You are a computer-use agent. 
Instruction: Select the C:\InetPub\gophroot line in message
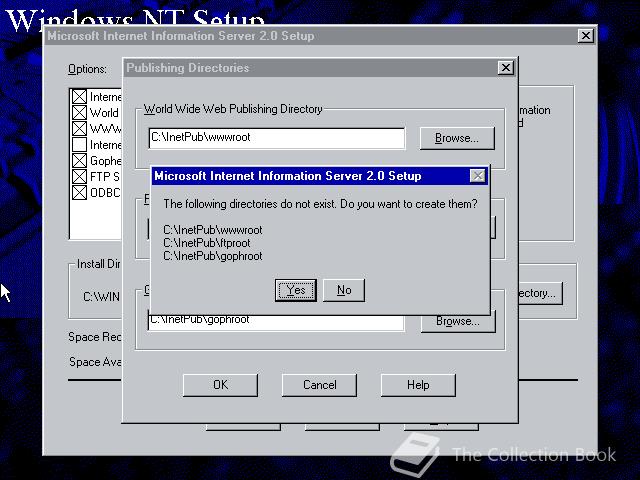(213, 256)
